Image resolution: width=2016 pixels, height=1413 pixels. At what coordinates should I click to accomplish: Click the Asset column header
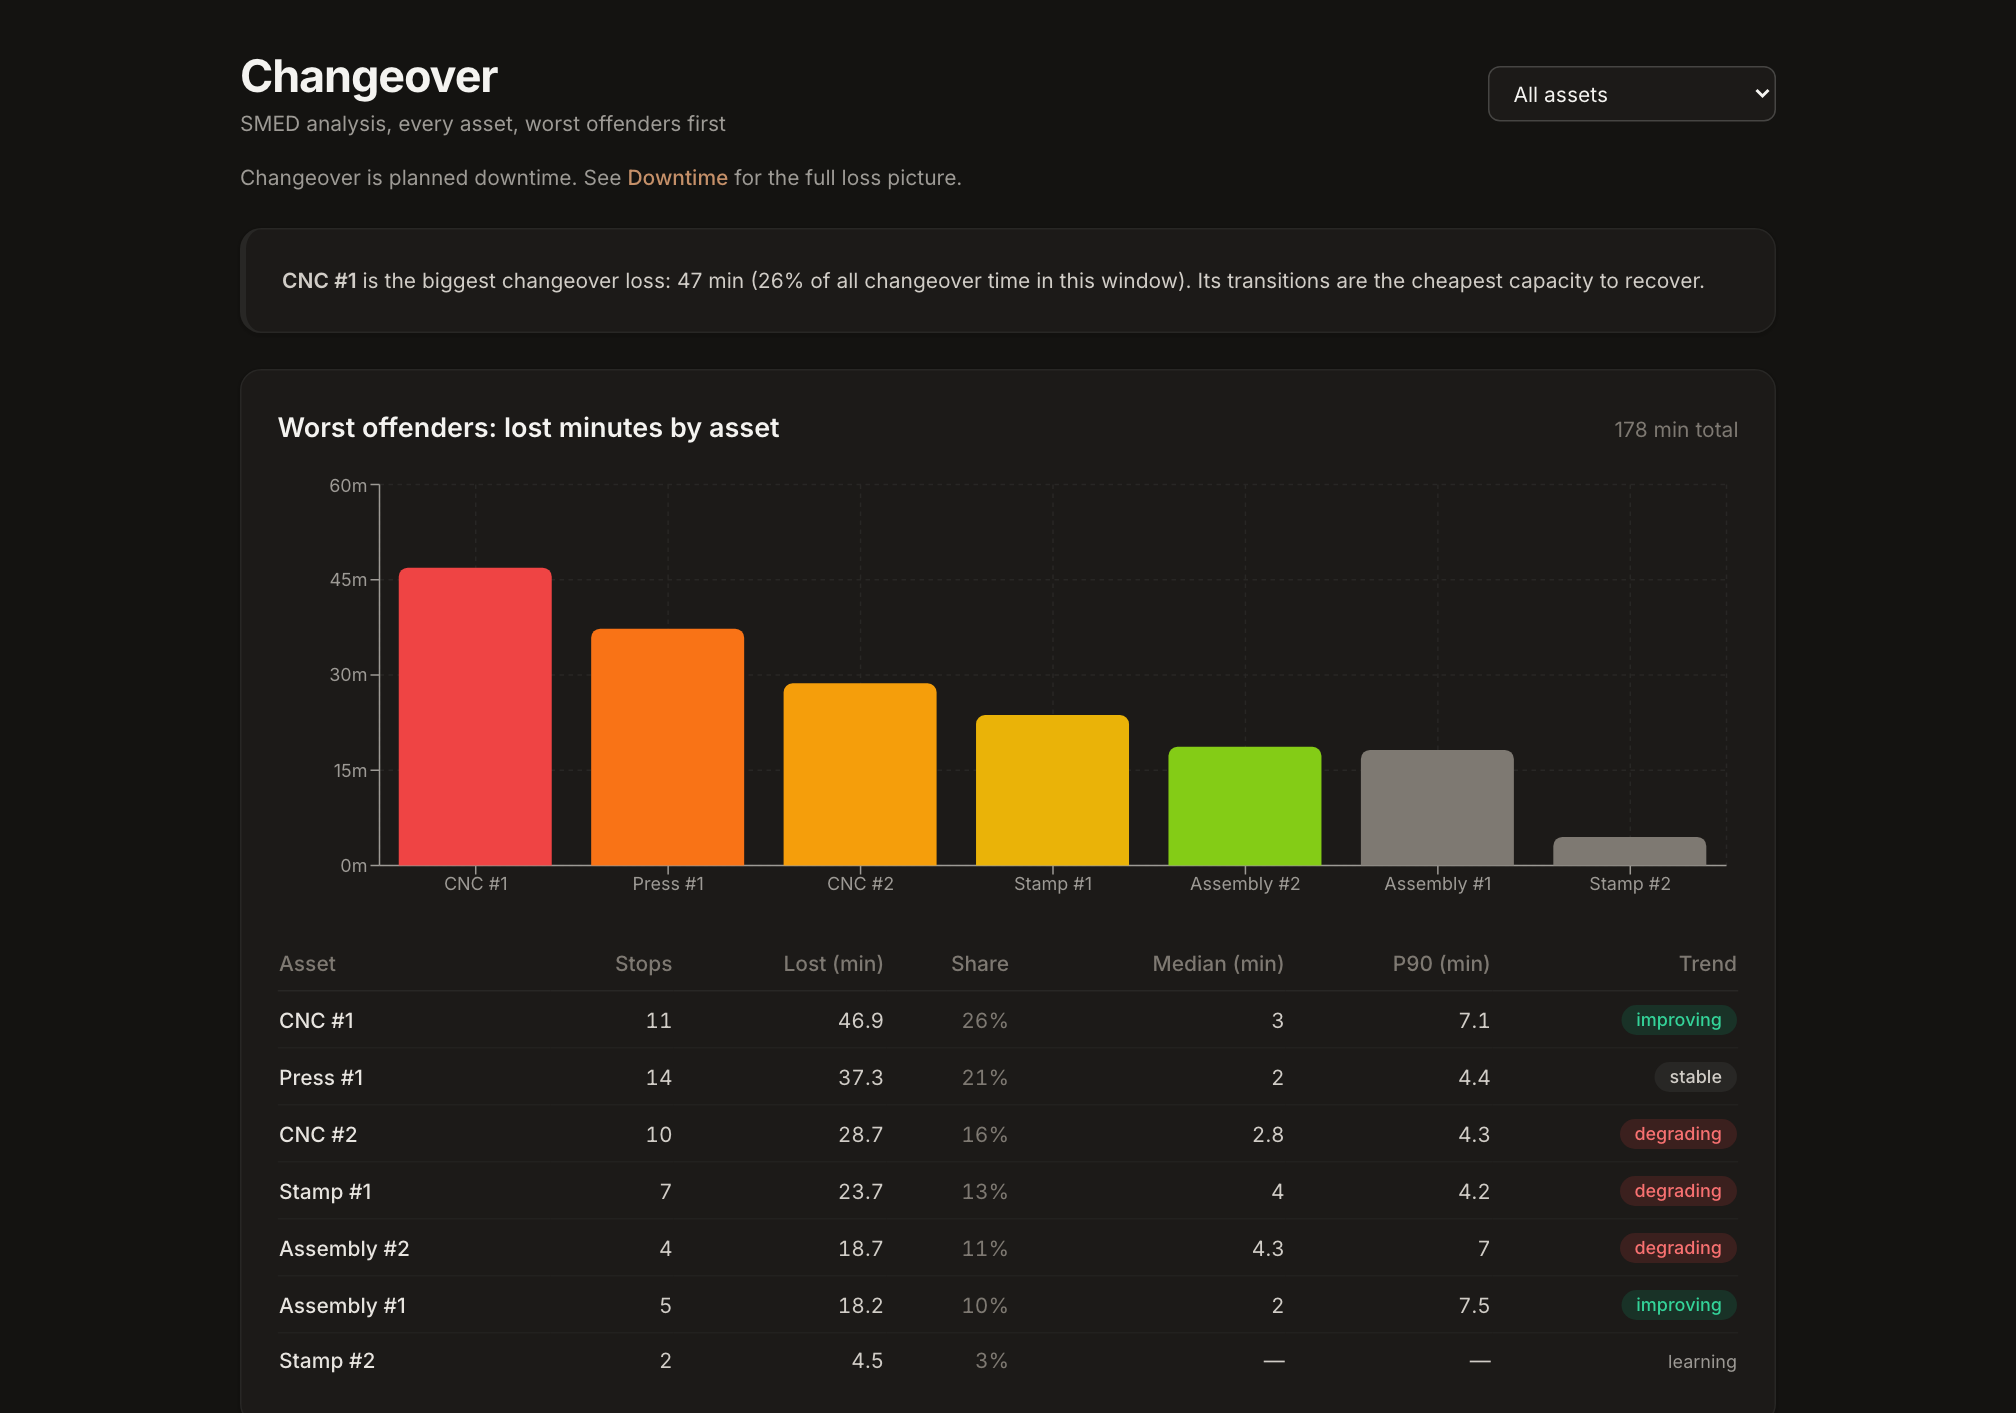pyautogui.click(x=307, y=964)
